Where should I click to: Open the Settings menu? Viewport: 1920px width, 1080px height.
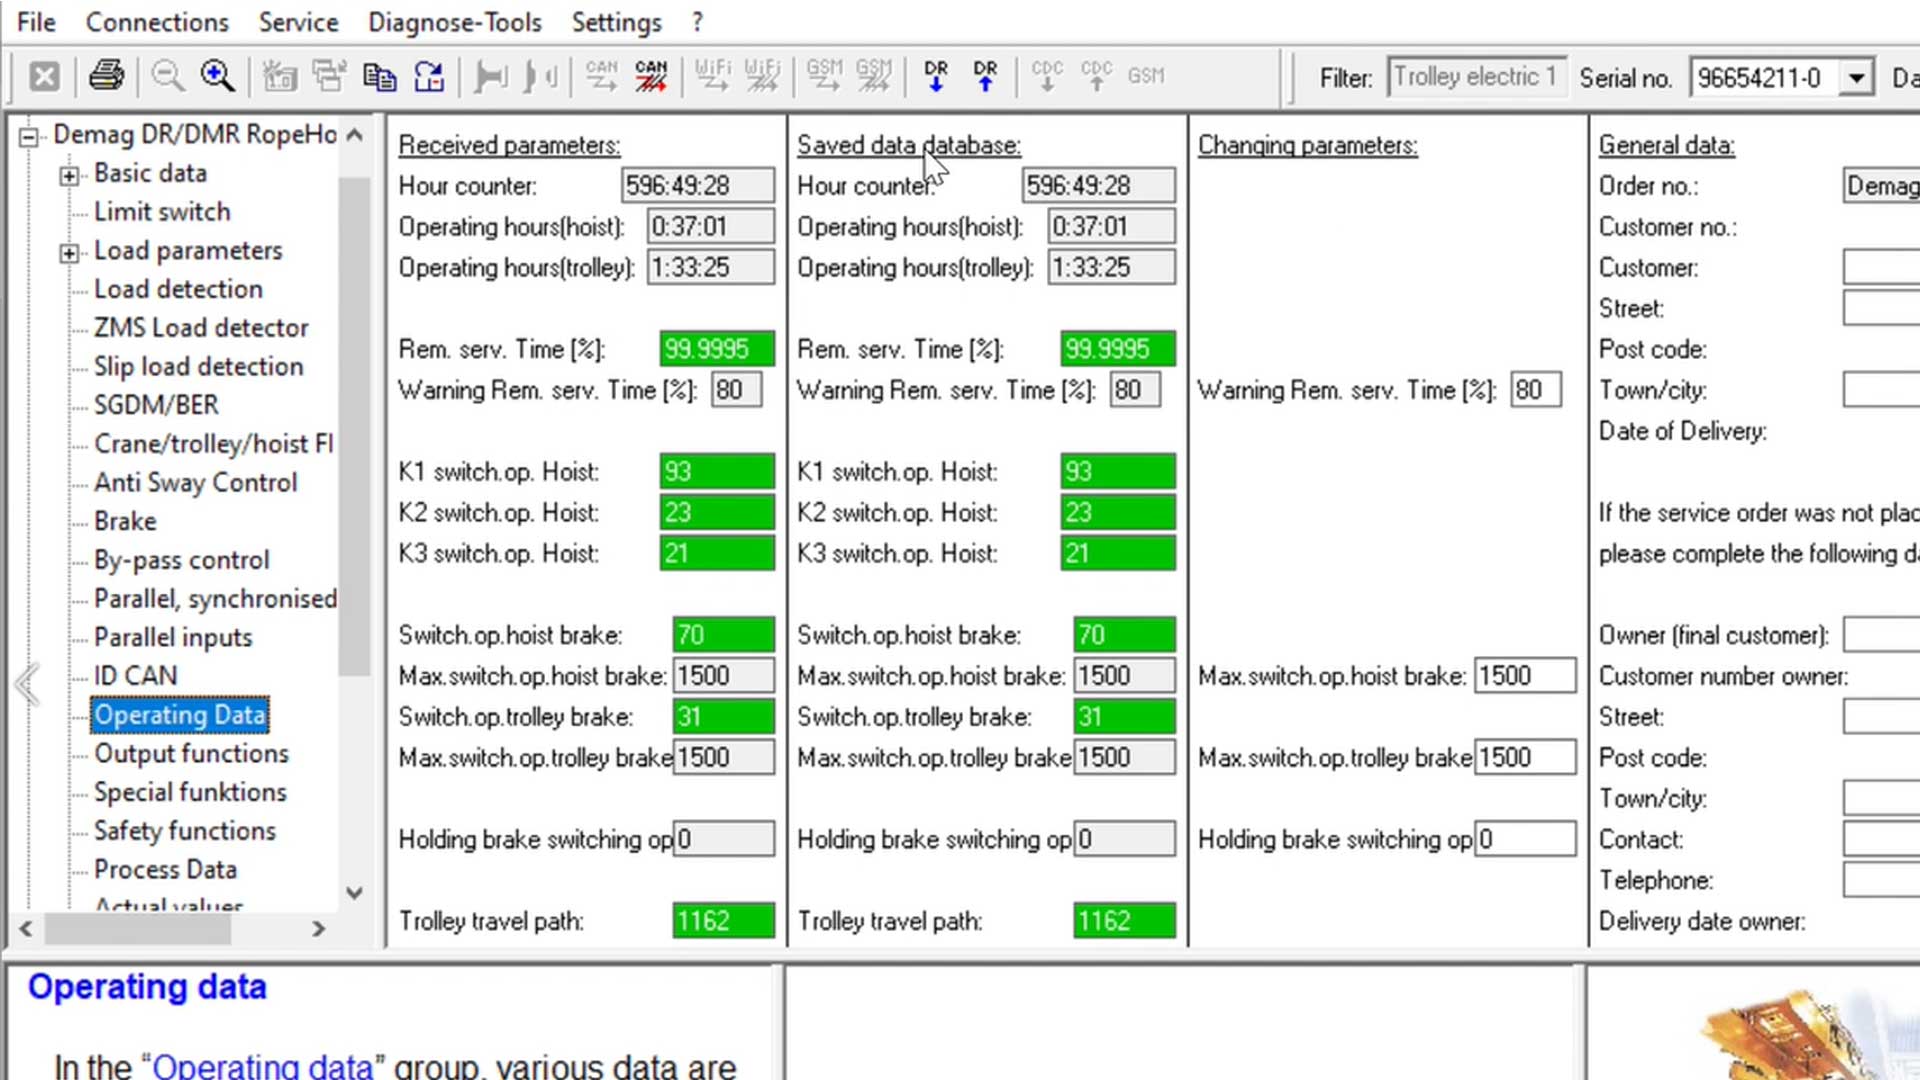click(616, 22)
